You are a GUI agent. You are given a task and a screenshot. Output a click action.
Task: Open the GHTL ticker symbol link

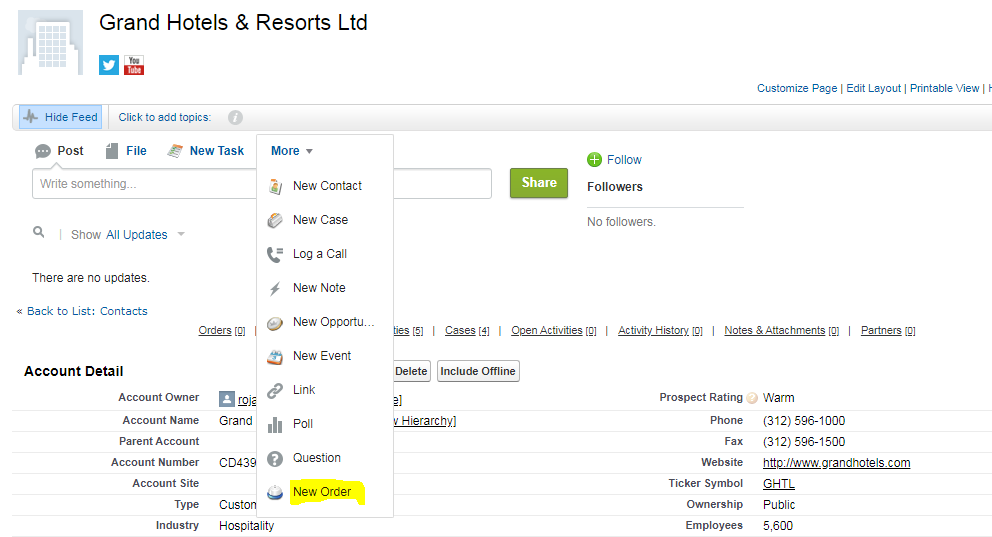[x=779, y=484]
